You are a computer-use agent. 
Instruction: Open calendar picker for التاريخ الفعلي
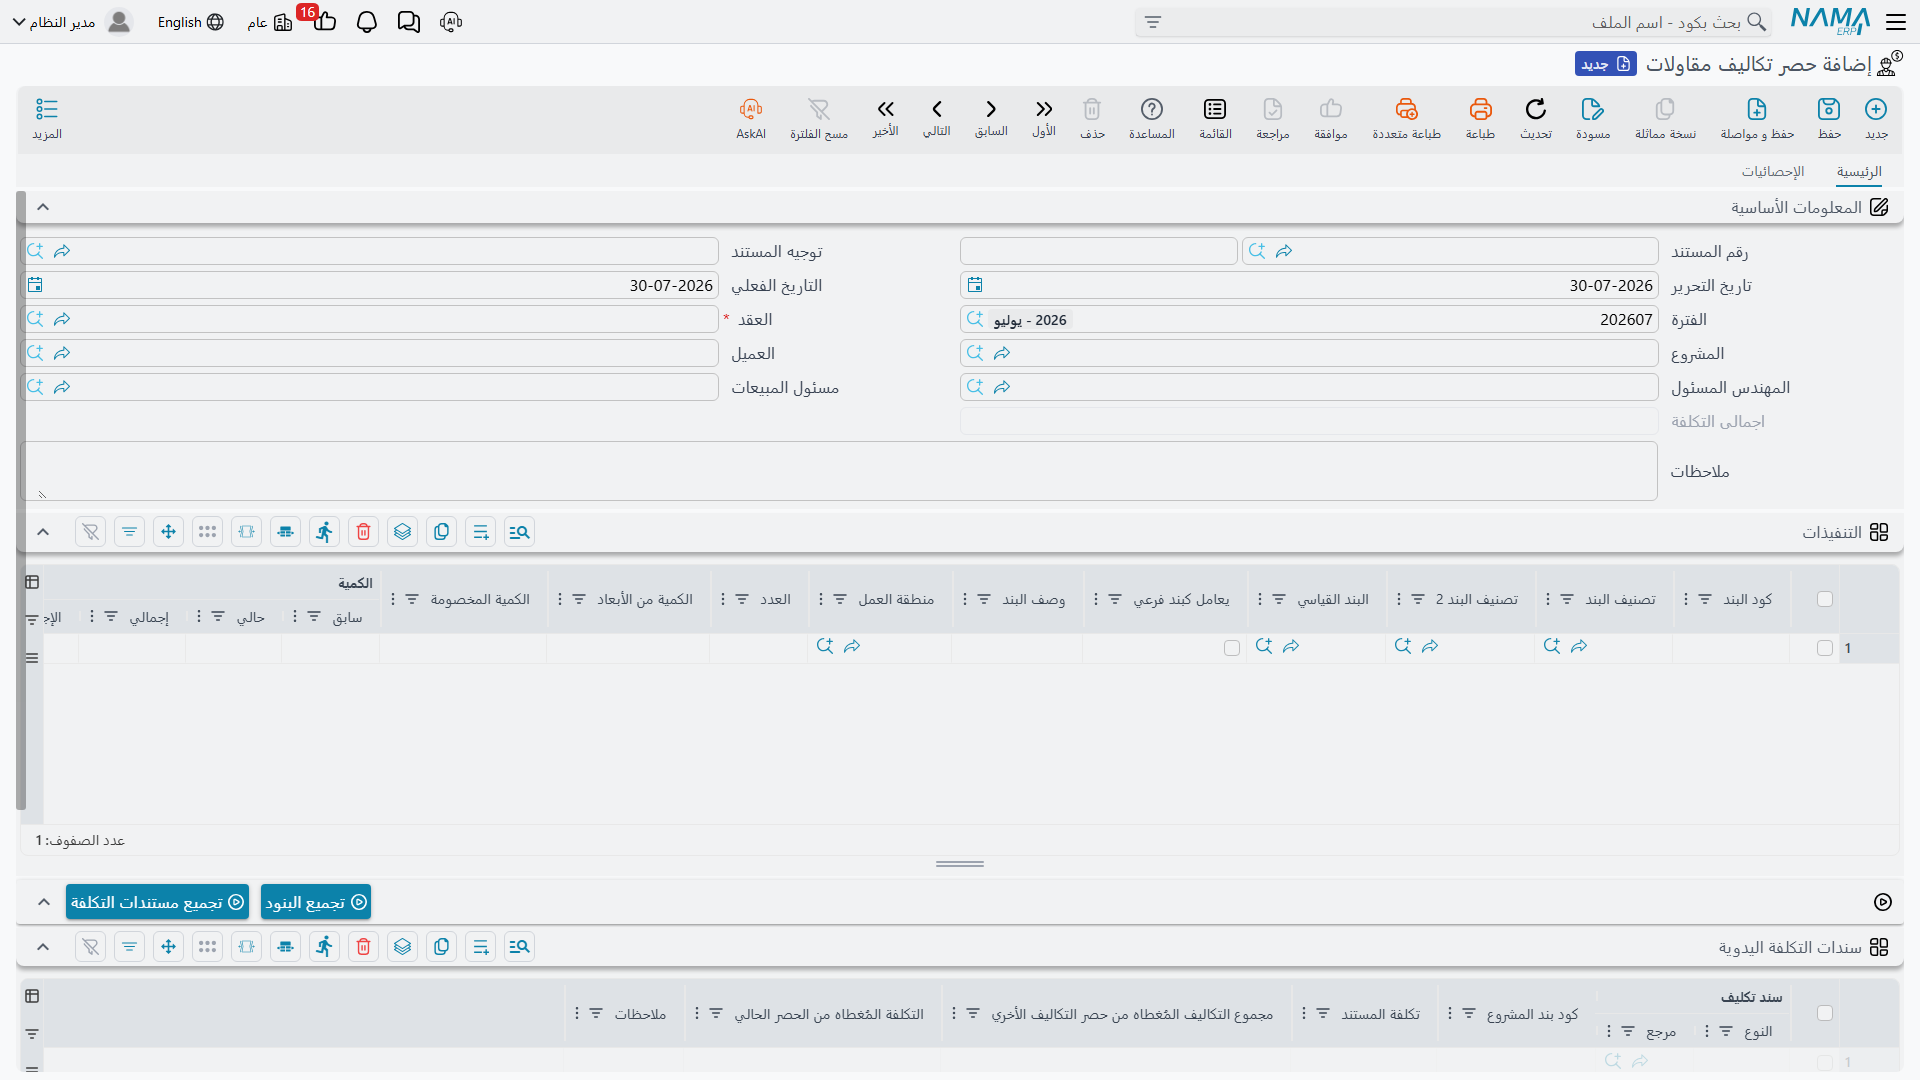click(35, 285)
